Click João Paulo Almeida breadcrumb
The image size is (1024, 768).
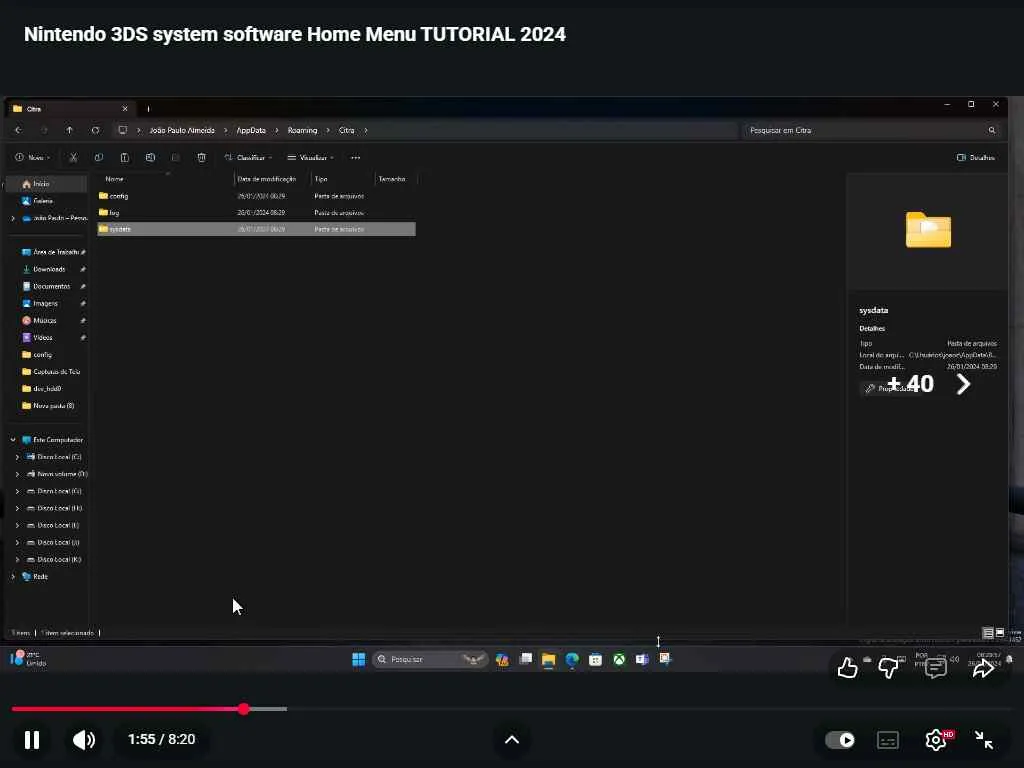182,130
